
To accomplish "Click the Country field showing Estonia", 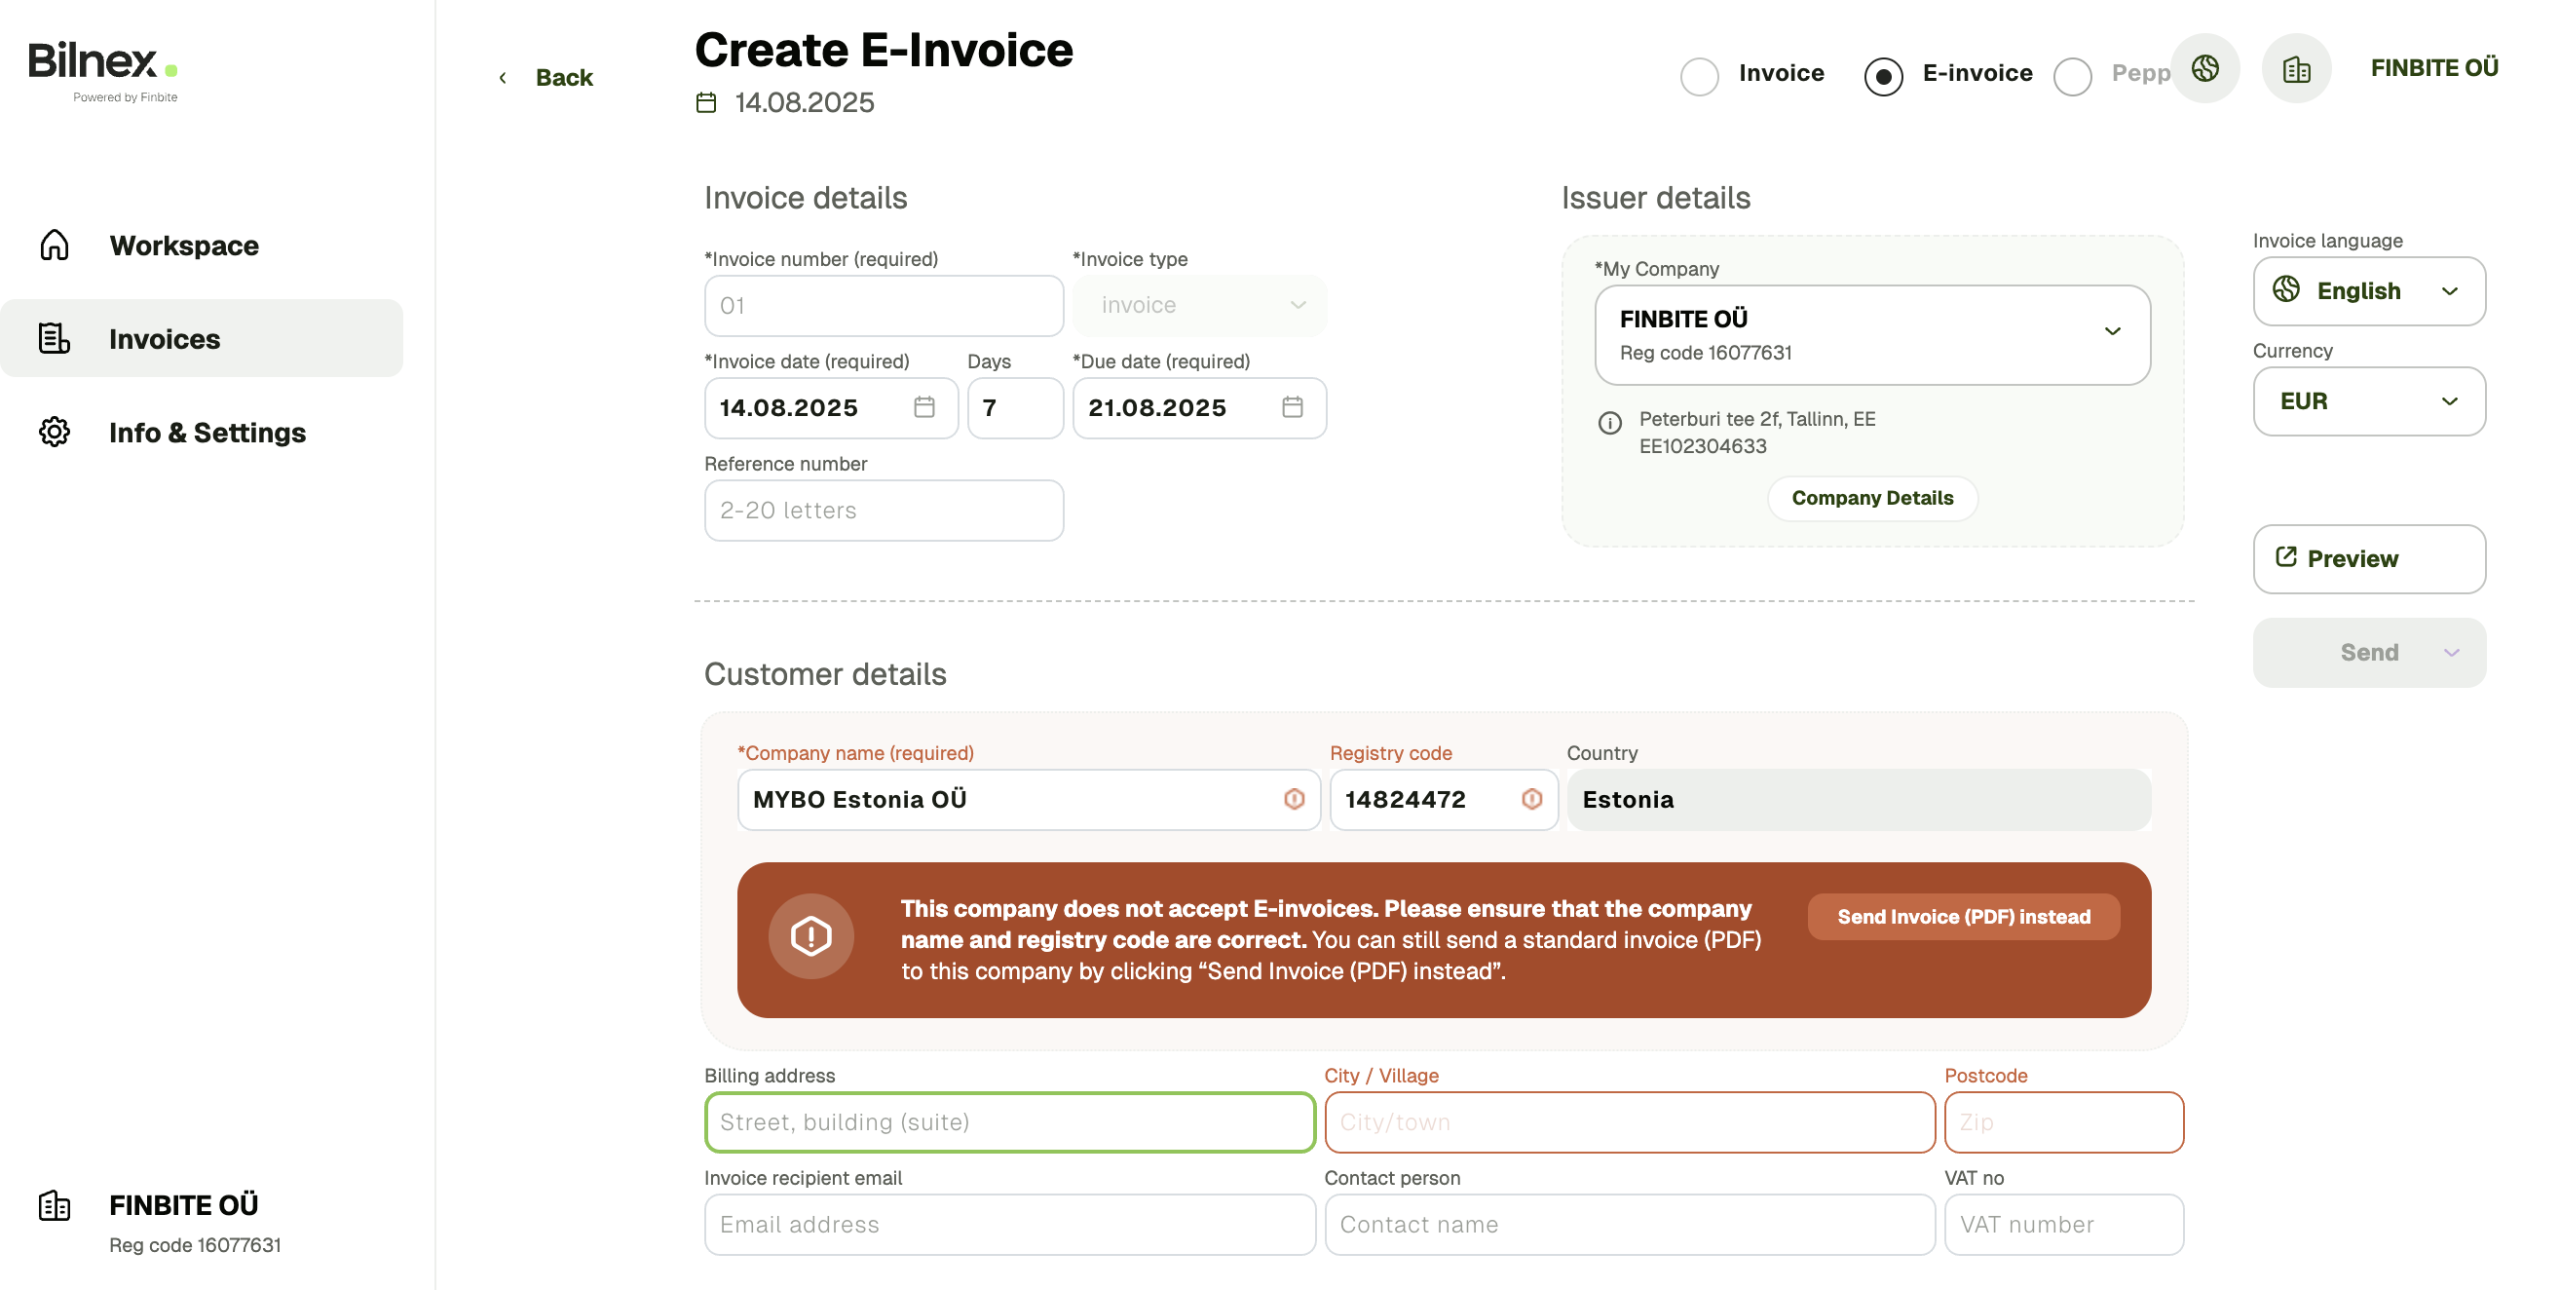I will (x=1860, y=801).
